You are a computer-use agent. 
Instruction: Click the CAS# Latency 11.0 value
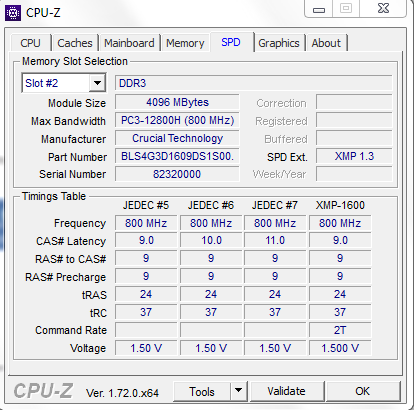point(275,241)
